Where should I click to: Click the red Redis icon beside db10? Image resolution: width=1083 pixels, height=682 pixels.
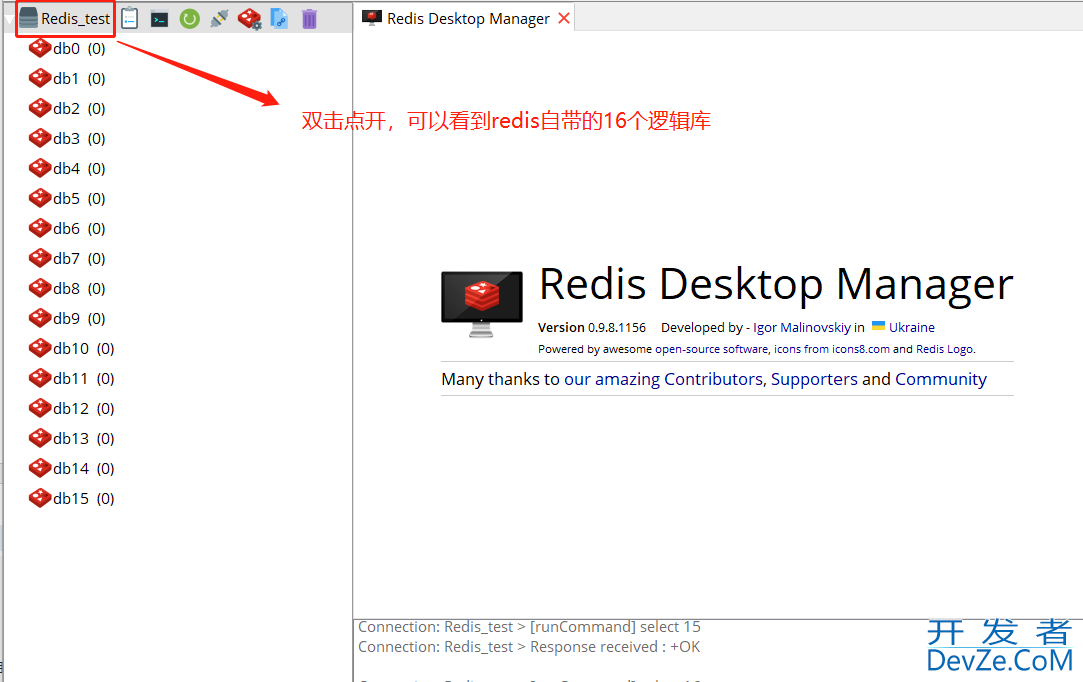pos(40,348)
